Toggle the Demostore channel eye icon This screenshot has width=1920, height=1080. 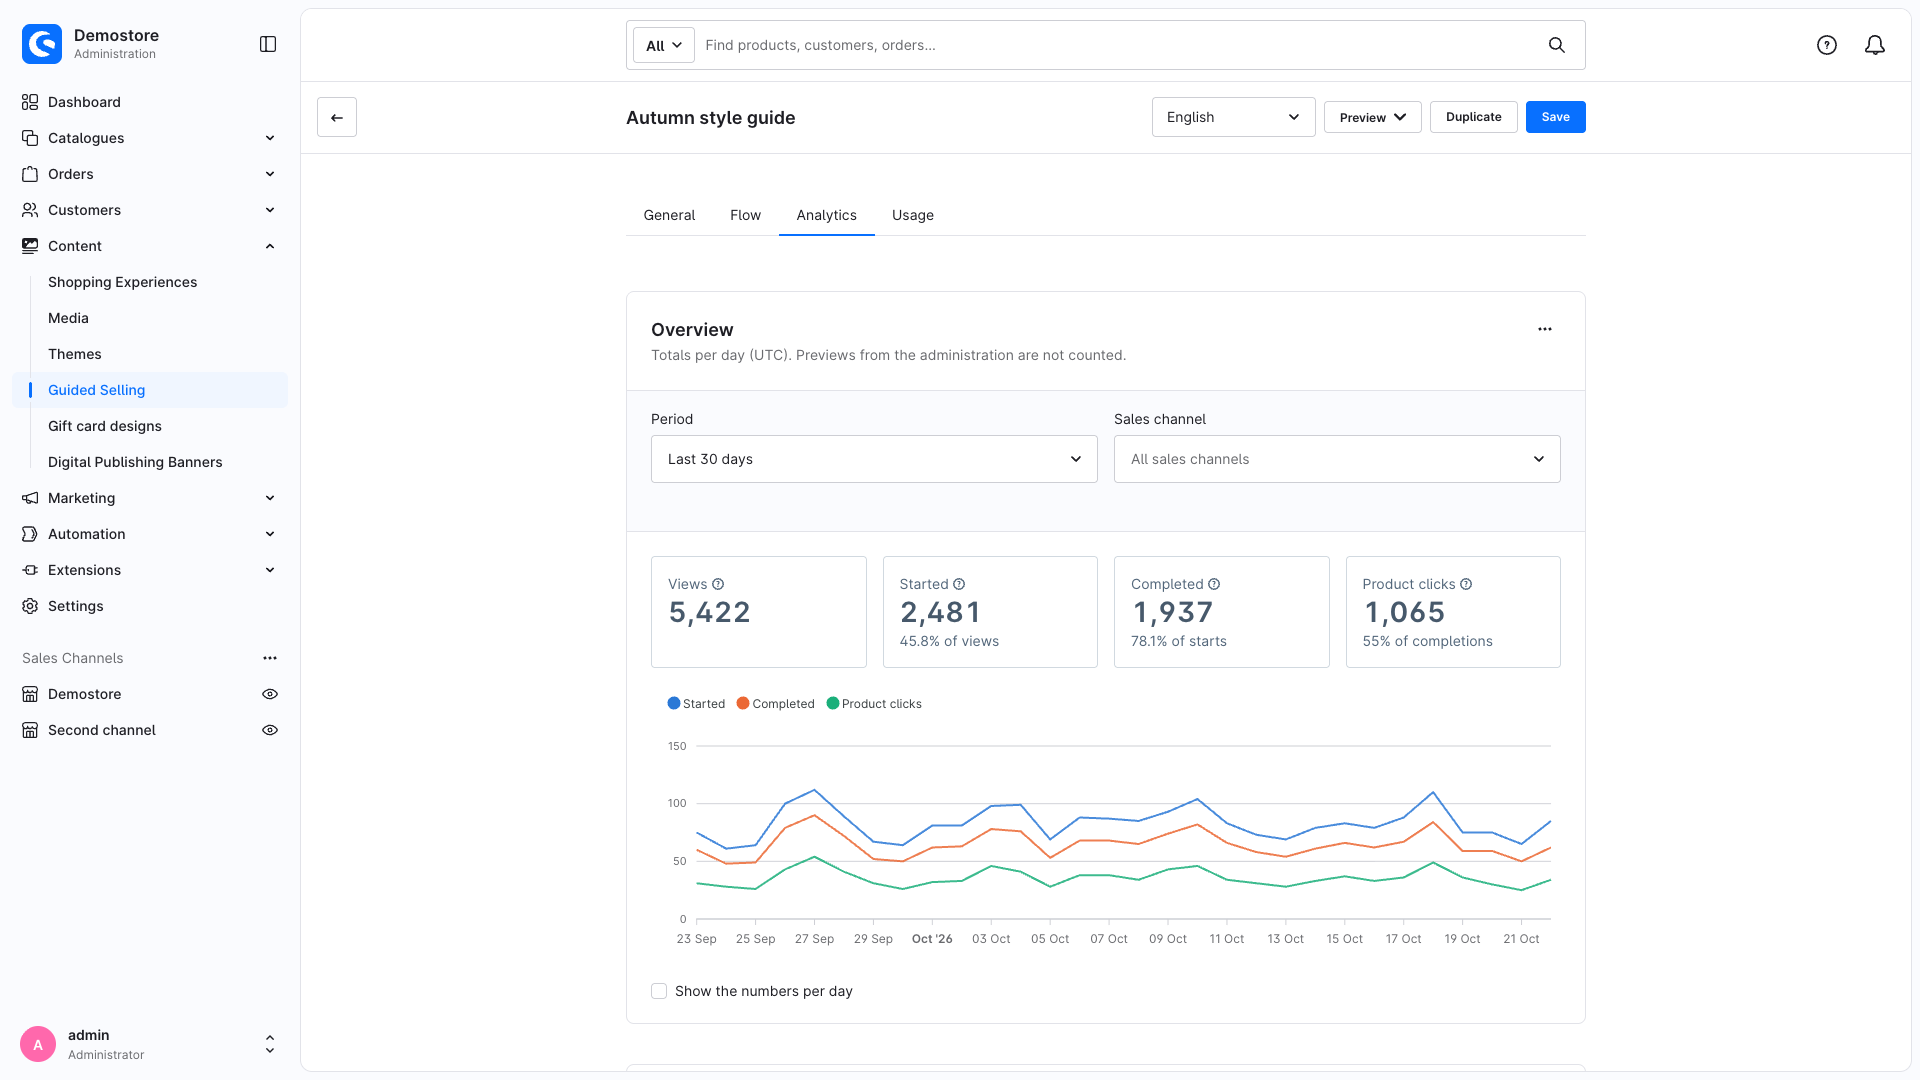(x=270, y=694)
